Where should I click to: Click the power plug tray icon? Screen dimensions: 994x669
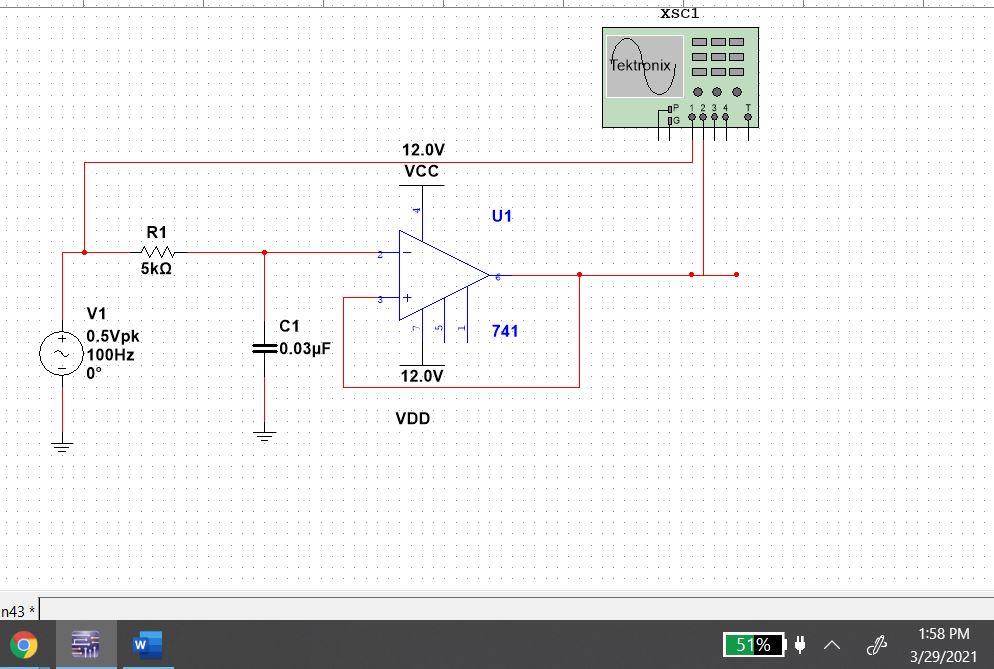click(800, 645)
